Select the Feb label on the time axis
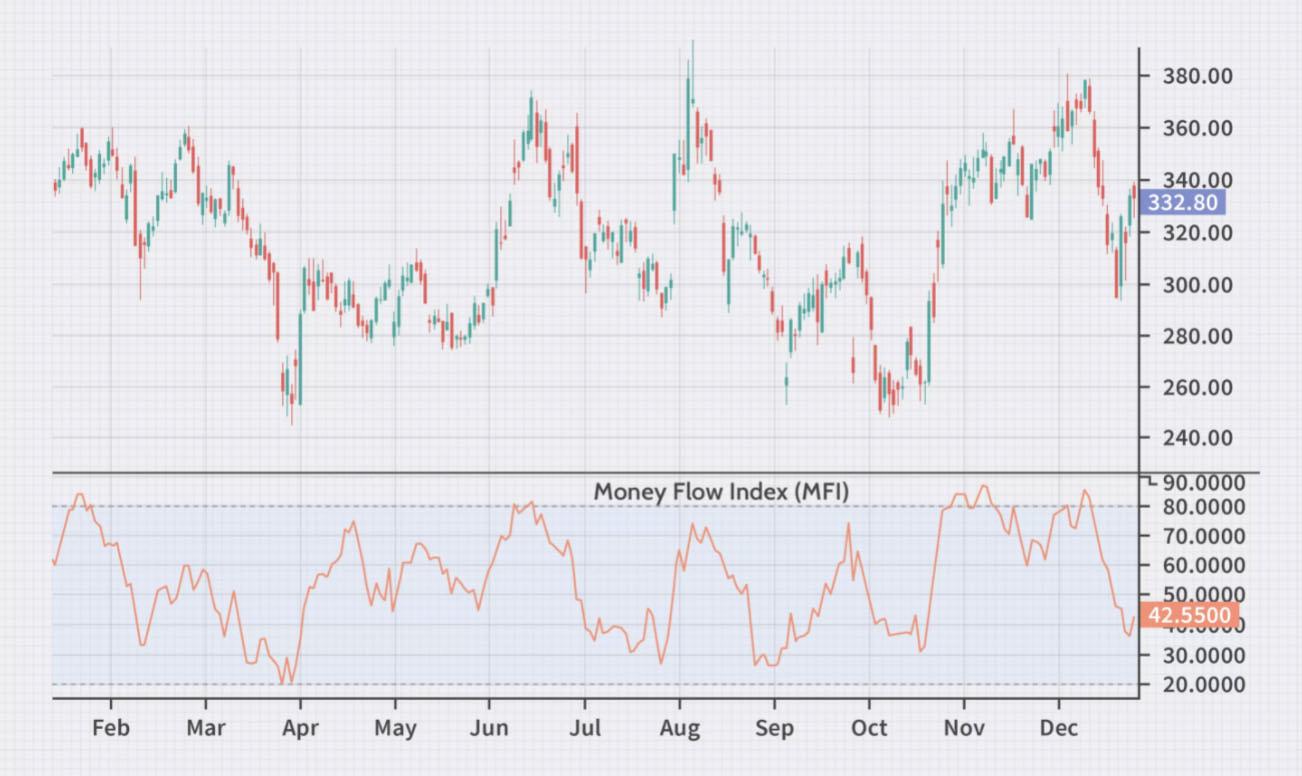This screenshot has height=776, width=1302. coord(111,728)
